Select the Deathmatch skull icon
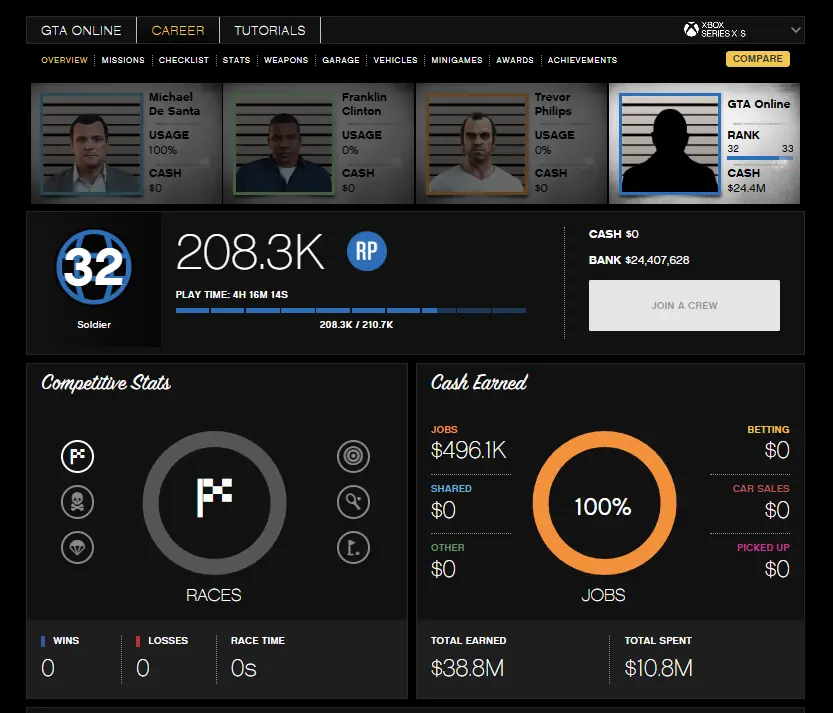 click(78, 502)
